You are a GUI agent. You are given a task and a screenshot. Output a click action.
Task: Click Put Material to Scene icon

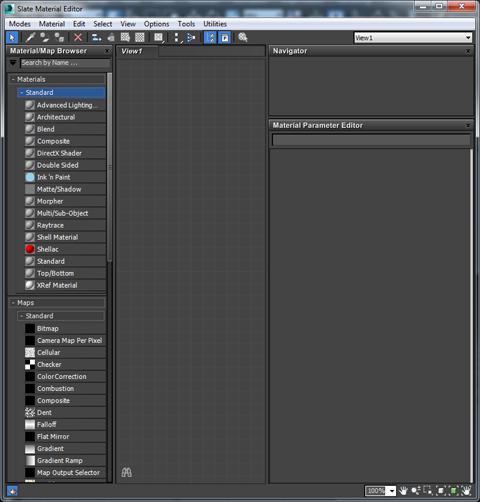44,37
